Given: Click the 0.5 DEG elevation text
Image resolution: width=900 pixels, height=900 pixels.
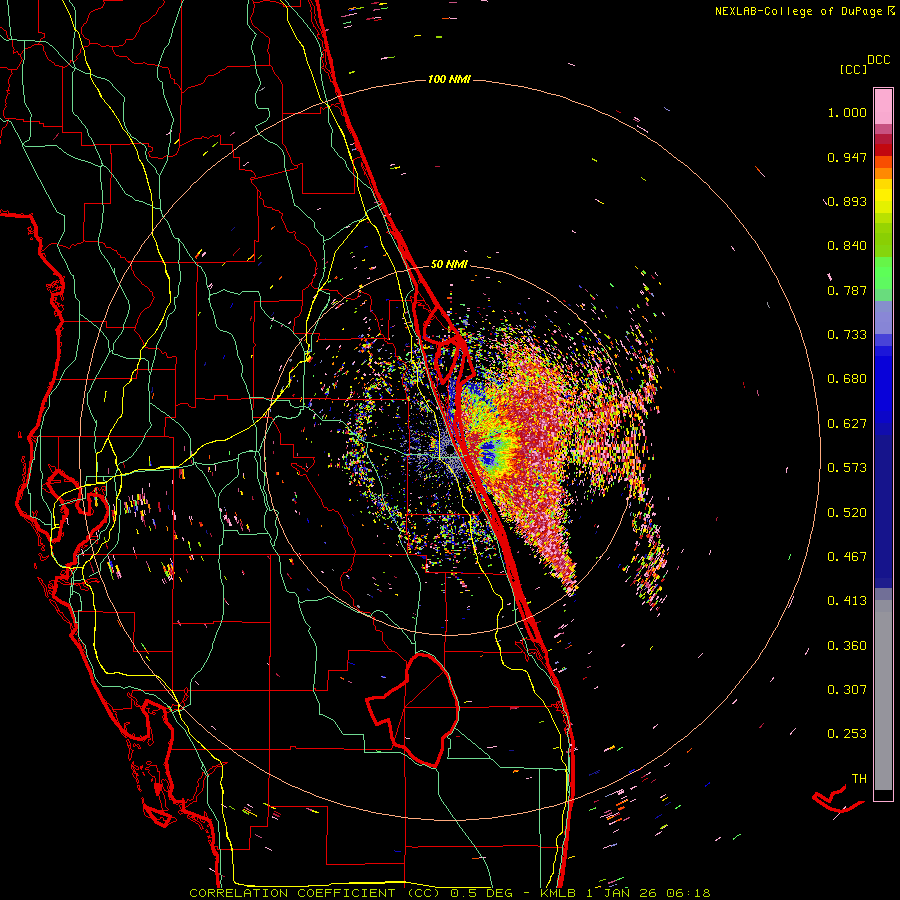Looking at the screenshot, I should [482, 893].
